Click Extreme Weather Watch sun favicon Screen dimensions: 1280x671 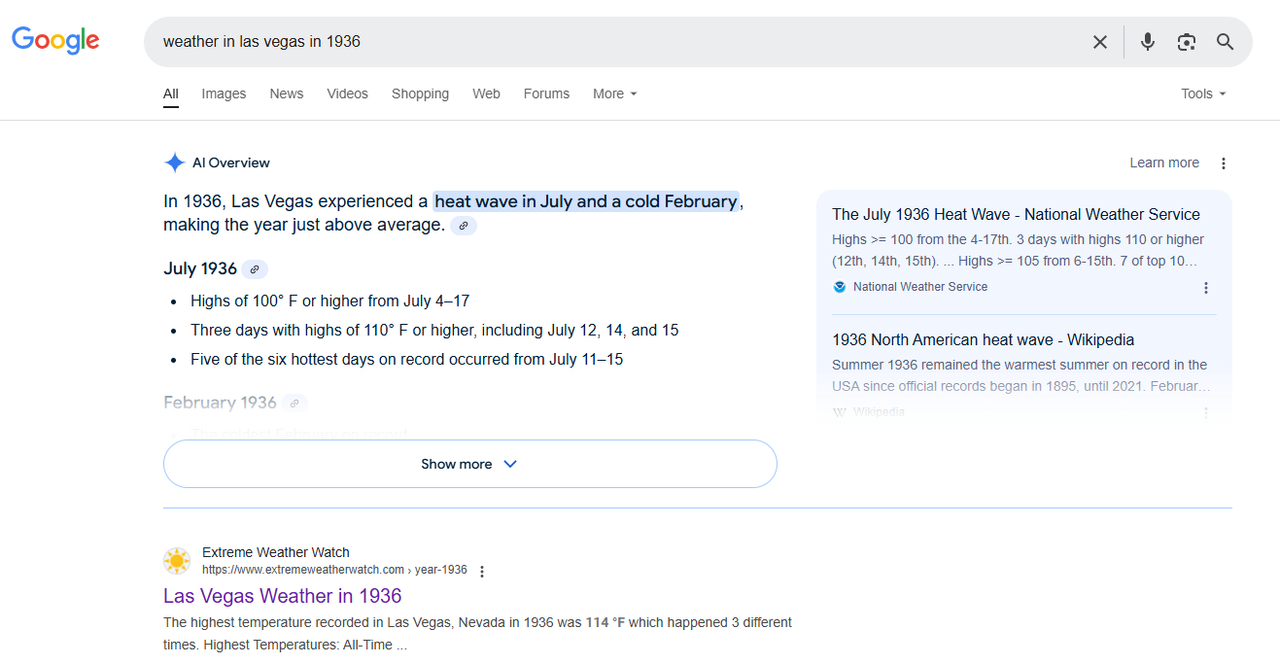click(177, 561)
